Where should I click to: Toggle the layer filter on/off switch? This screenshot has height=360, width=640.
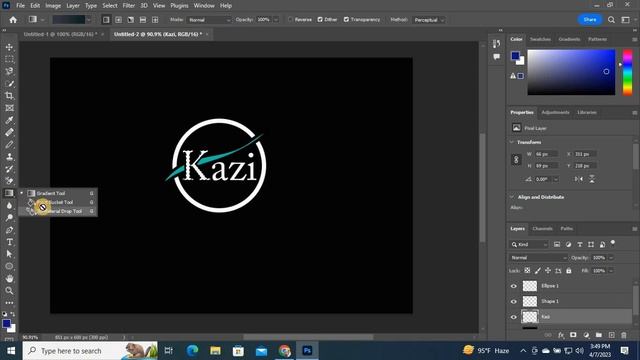coord(613,243)
